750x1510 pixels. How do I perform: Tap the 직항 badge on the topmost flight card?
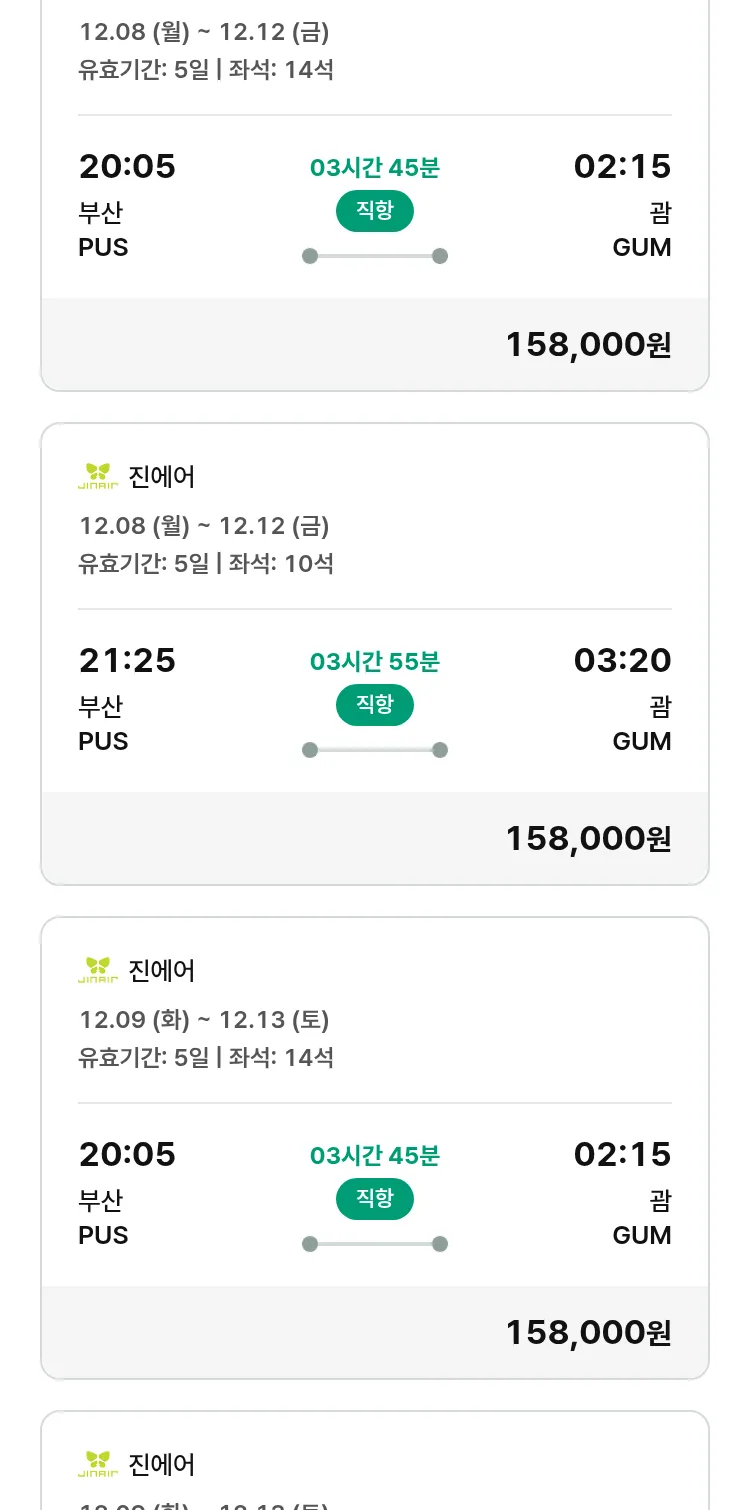point(374,211)
